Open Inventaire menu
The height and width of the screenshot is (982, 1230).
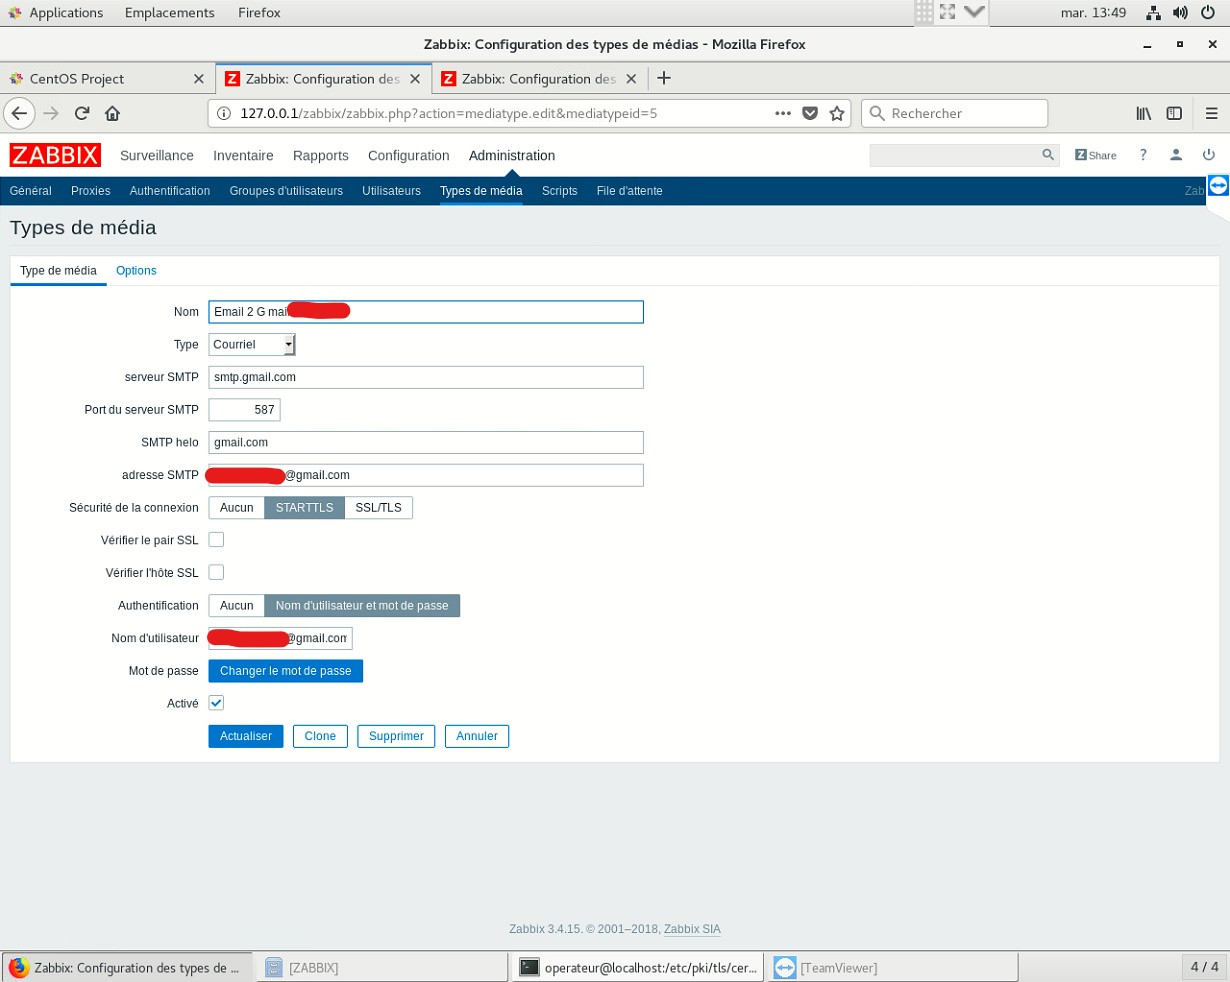[x=243, y=155]
